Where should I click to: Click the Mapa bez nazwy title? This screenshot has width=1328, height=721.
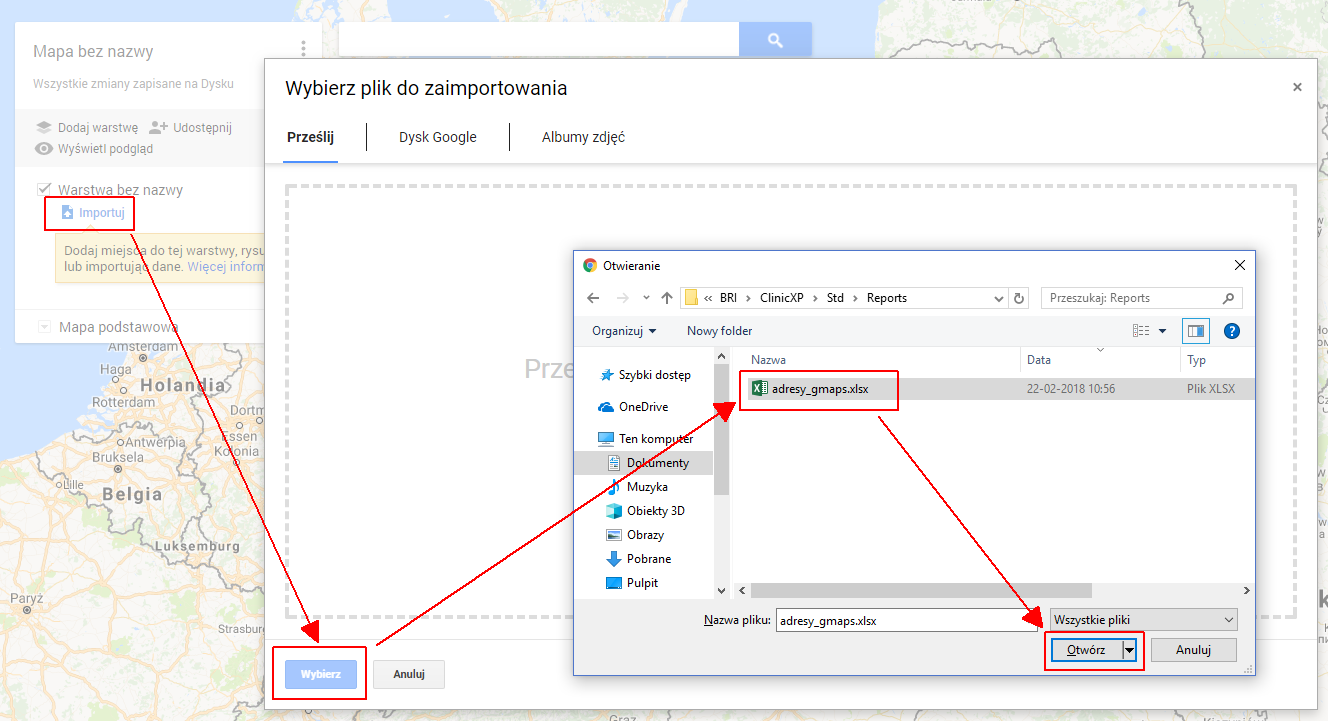(93, 51)
